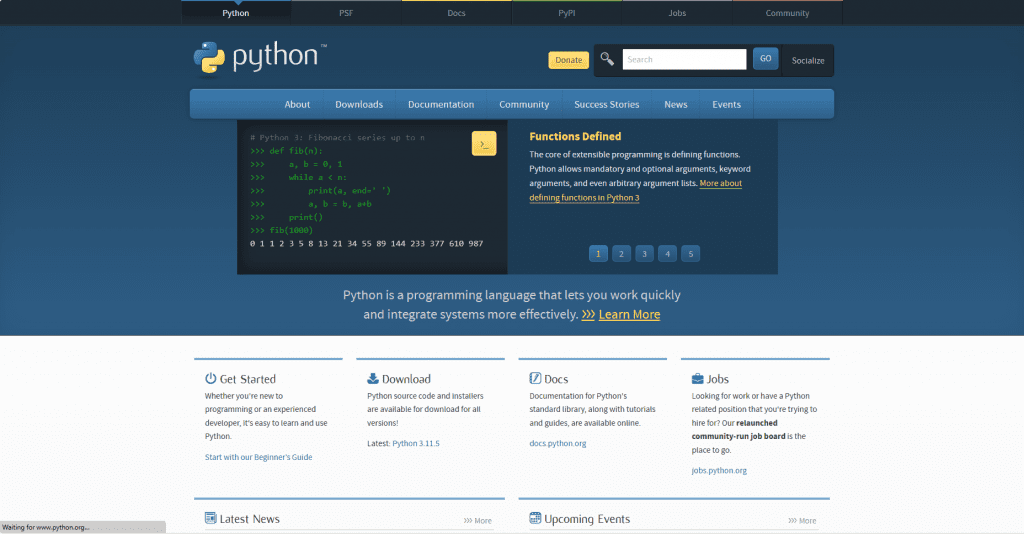Open the docs.python.org link
The image size is (1024, 534).
pos(558,443)
